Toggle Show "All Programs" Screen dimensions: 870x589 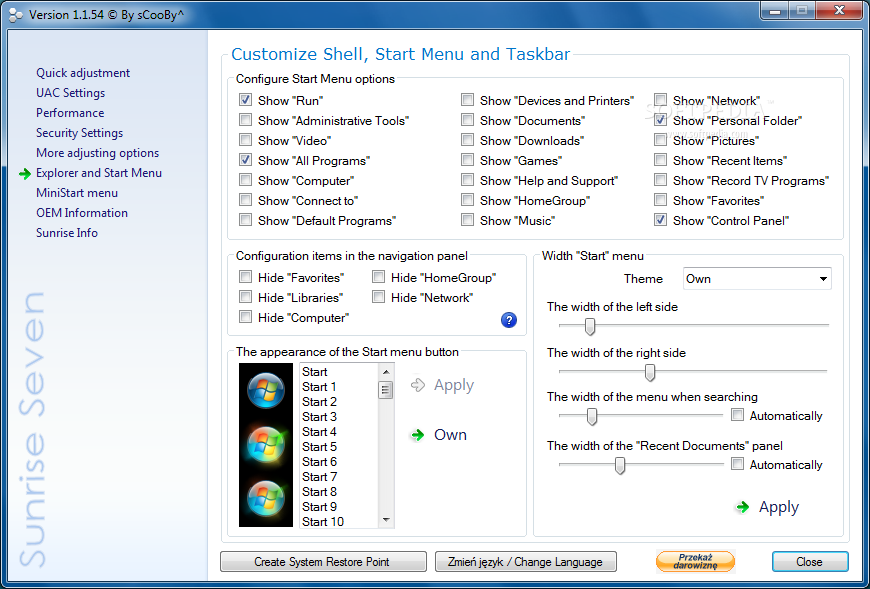[245, 160]
